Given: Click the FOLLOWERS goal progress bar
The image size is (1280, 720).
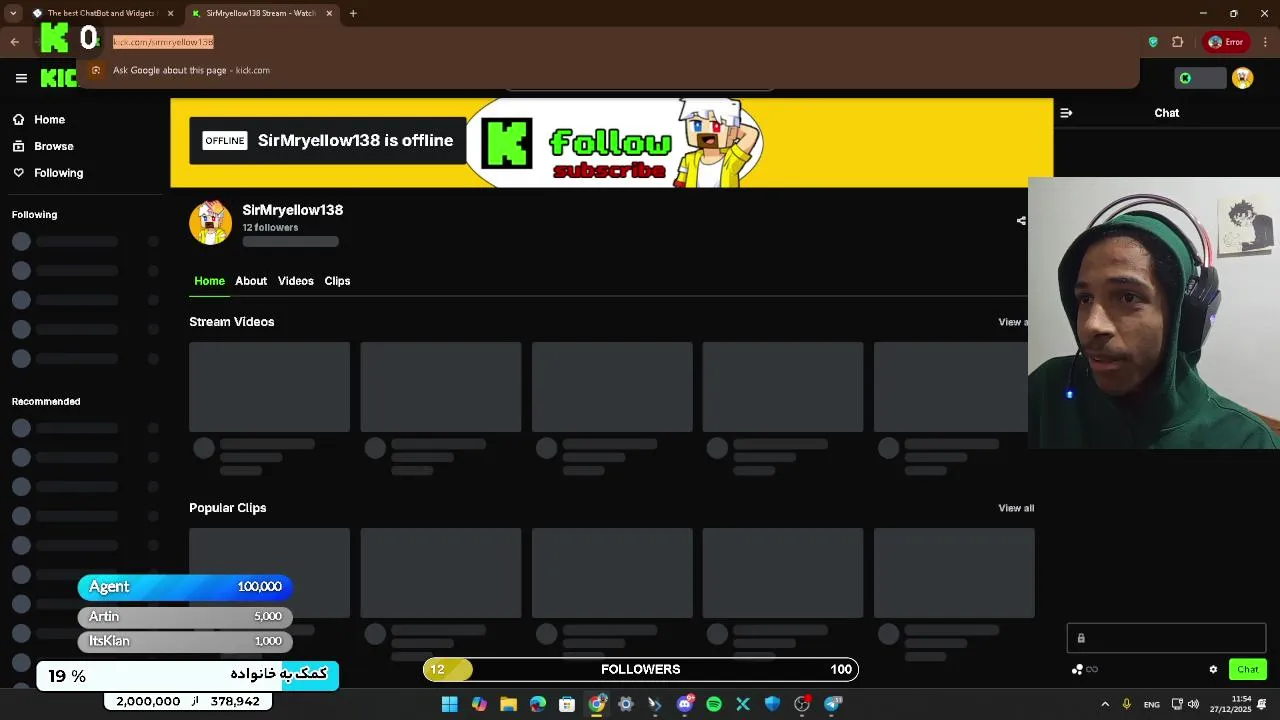Looking at the screenshot, I should pos(641,670).
